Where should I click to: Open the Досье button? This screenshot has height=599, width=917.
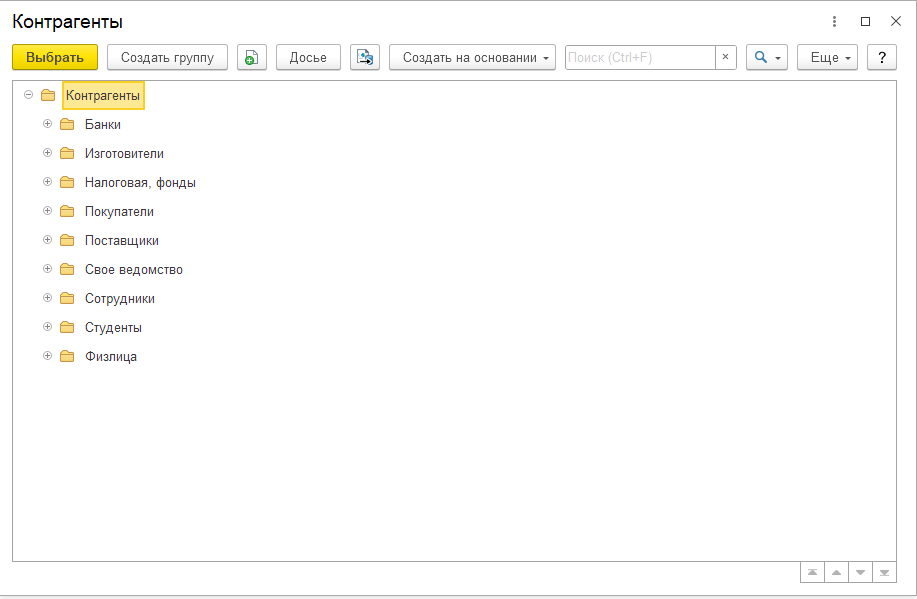308,57
